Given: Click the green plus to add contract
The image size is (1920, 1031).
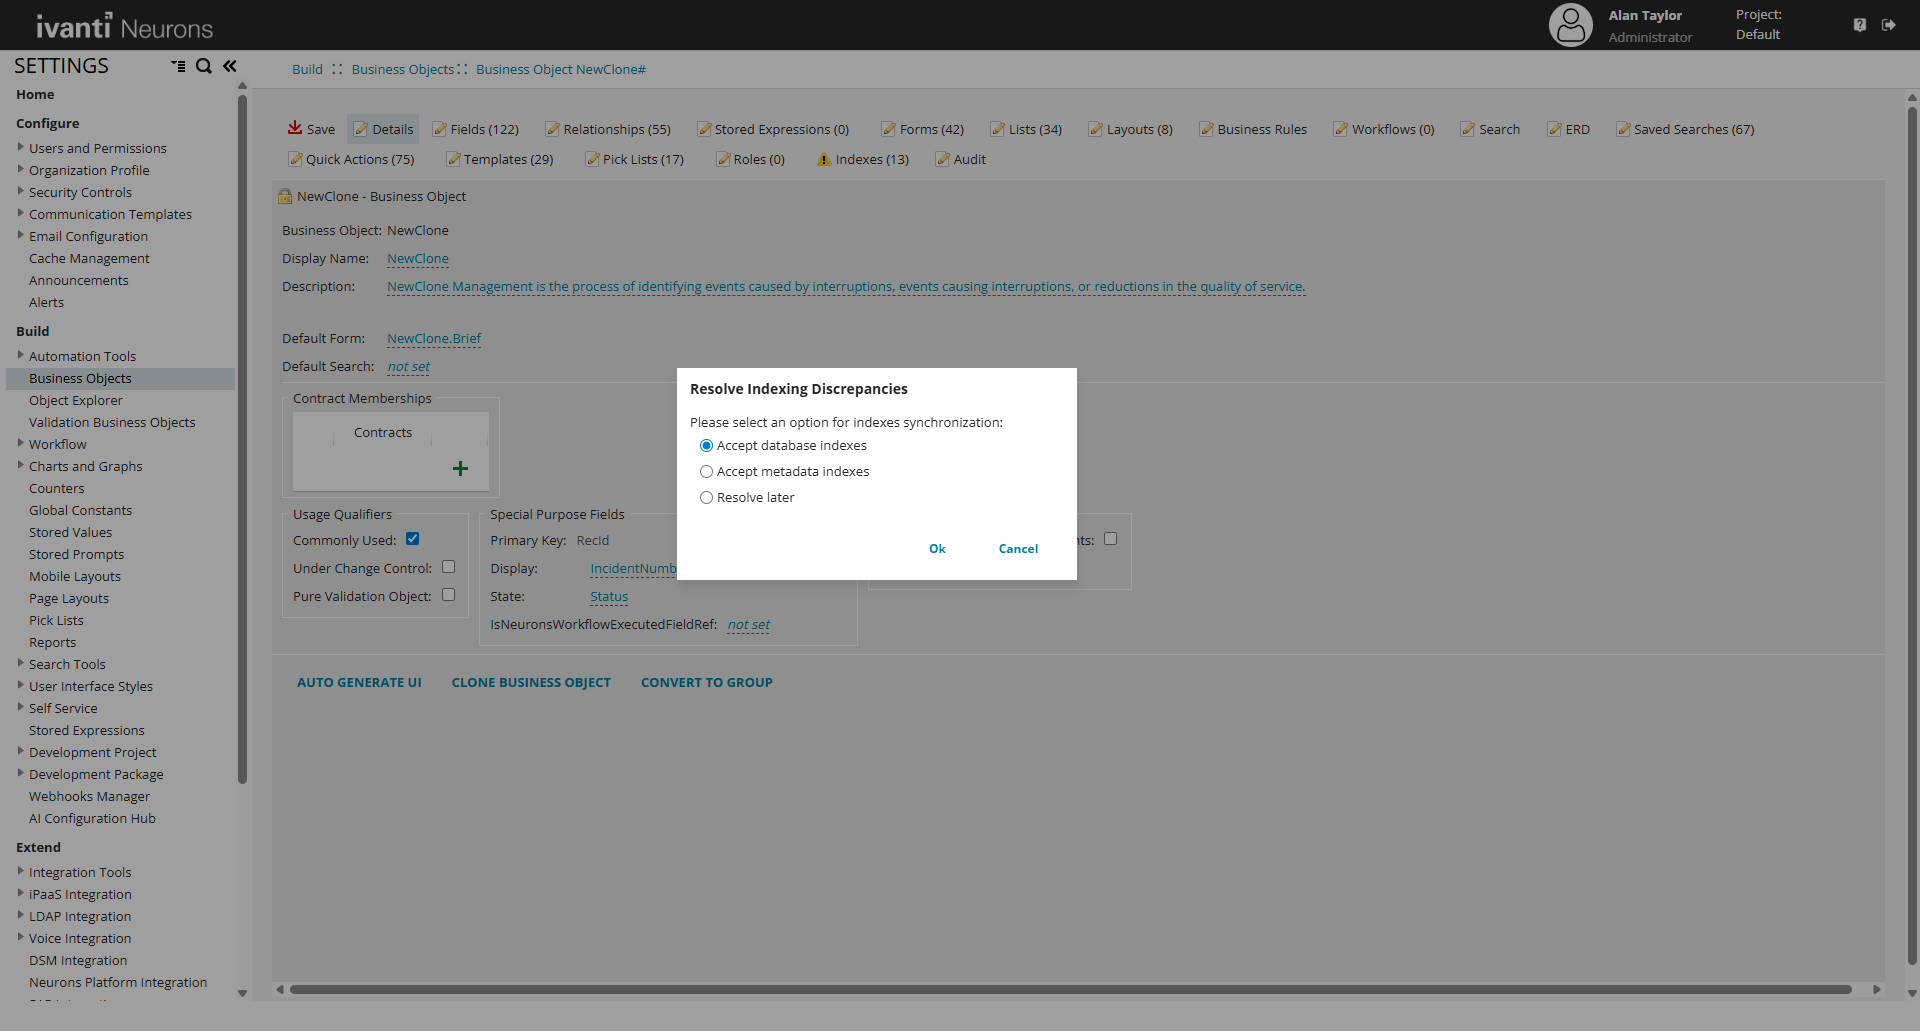Looking at the screenshot, I should point(460,468).
